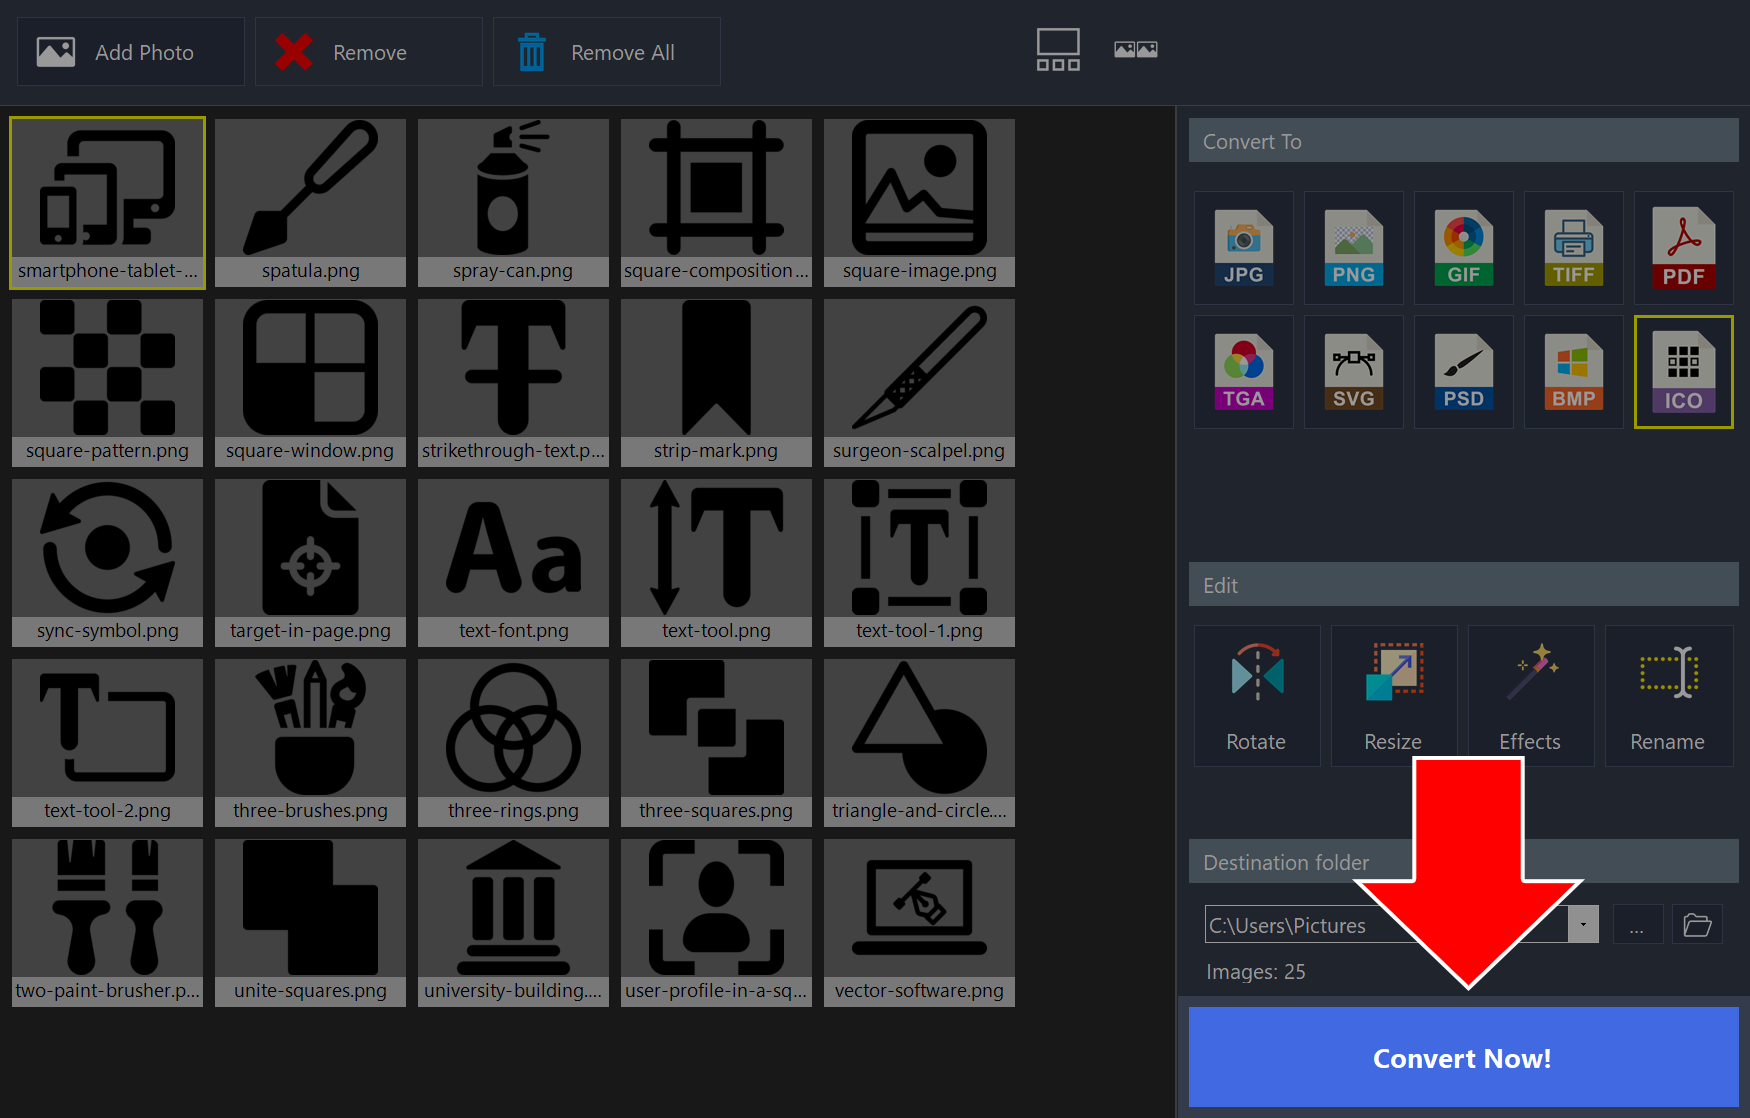This screenshot has width=1750, height=1118.
Task: Open the Resize edit tool
Action: pyautogui.click(x=1394, y=696)
